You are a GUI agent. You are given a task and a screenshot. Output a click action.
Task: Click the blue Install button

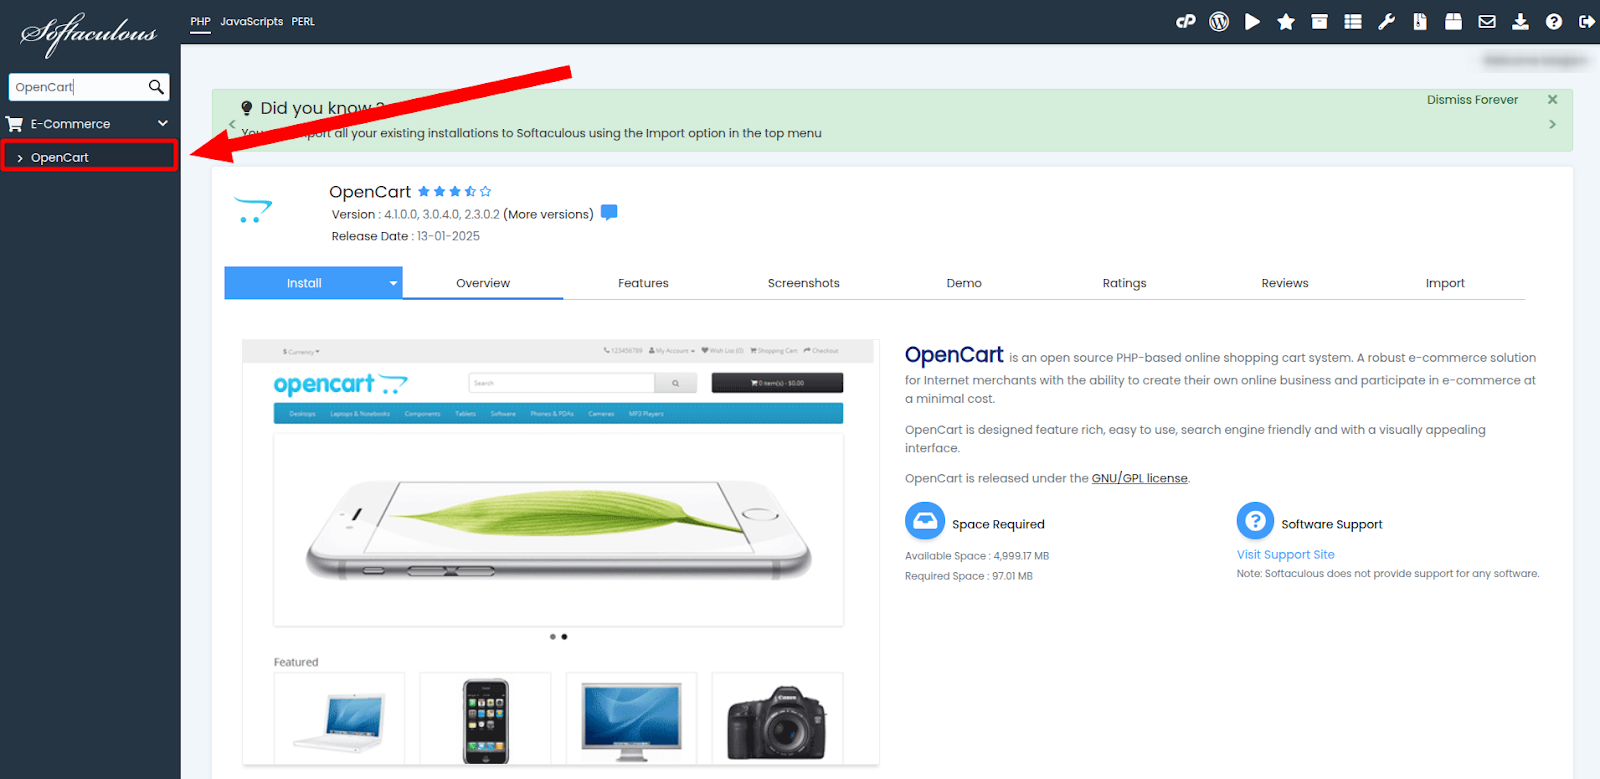pos(304,283)
